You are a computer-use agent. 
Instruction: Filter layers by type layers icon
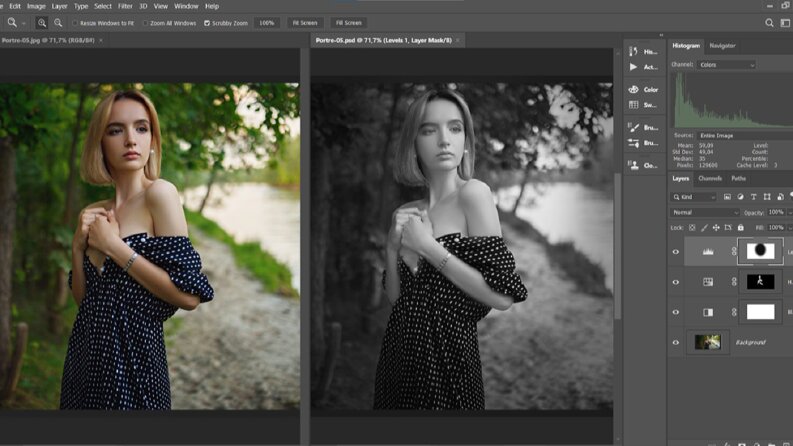[754, 197]
